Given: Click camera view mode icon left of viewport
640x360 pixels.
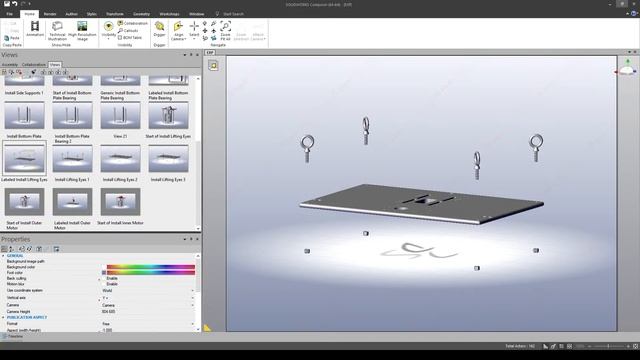Looking at the screenshot, I should click(213, 66).
